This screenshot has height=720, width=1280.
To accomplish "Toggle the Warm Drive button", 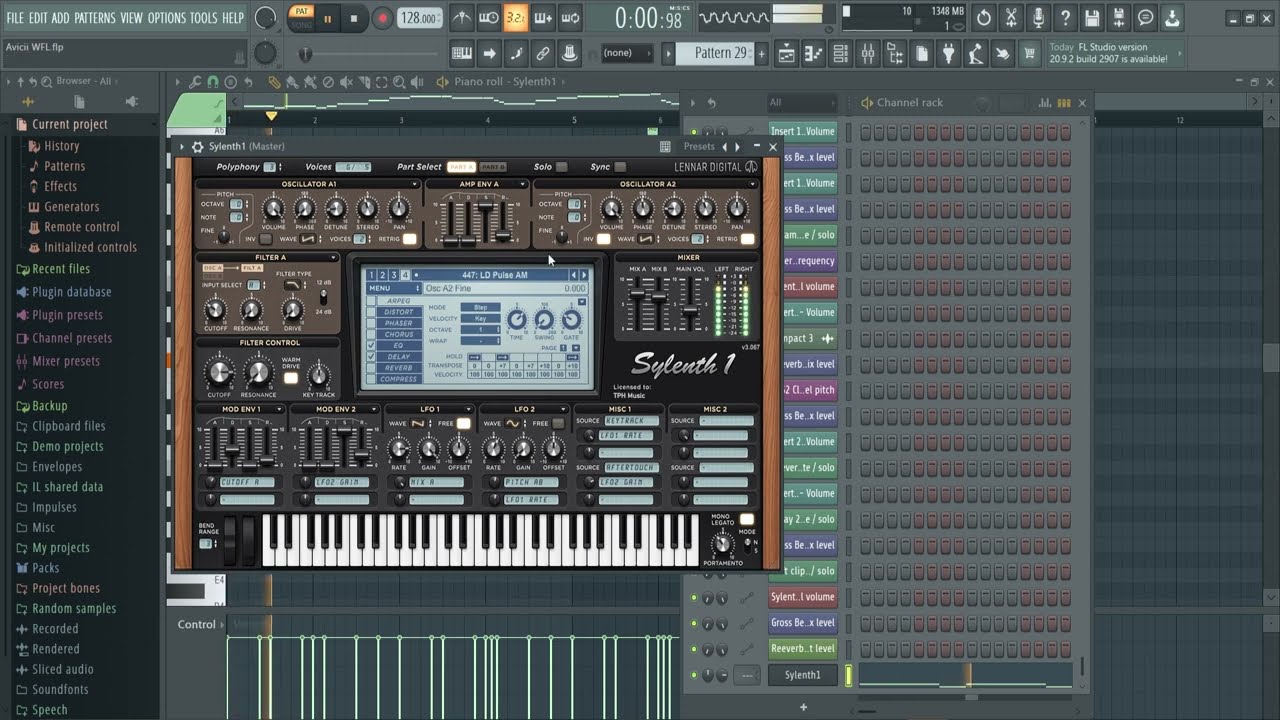I will 291,378.
